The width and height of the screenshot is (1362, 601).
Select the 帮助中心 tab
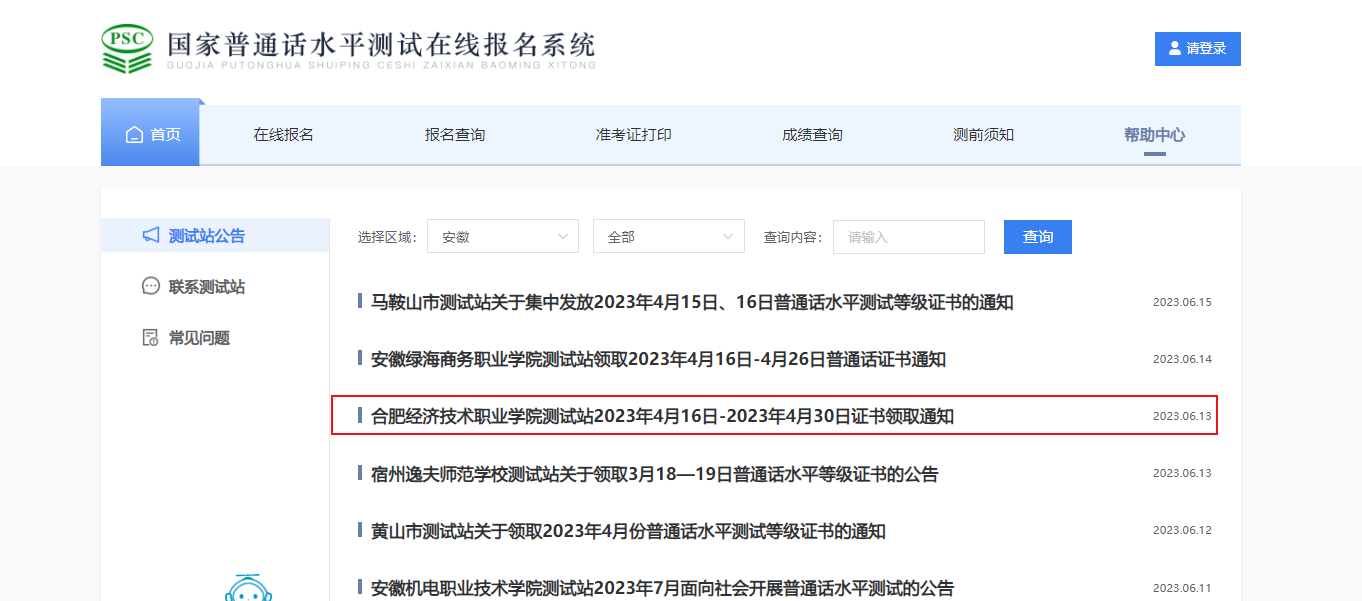(x=1155, y=135)
